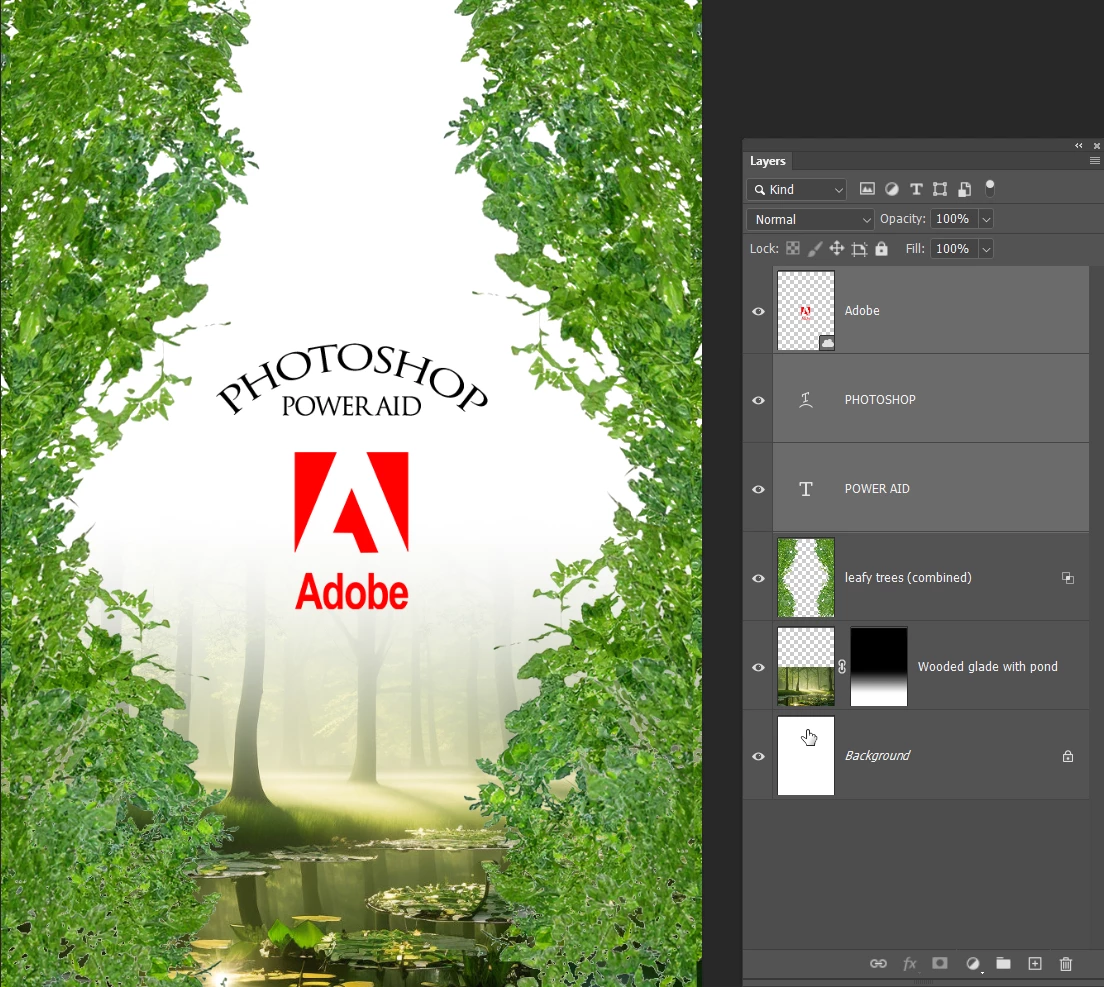Screen dimensions: 1104x987
Task: Hide the Wooded glade with pond layer
Action: point(758,667)
